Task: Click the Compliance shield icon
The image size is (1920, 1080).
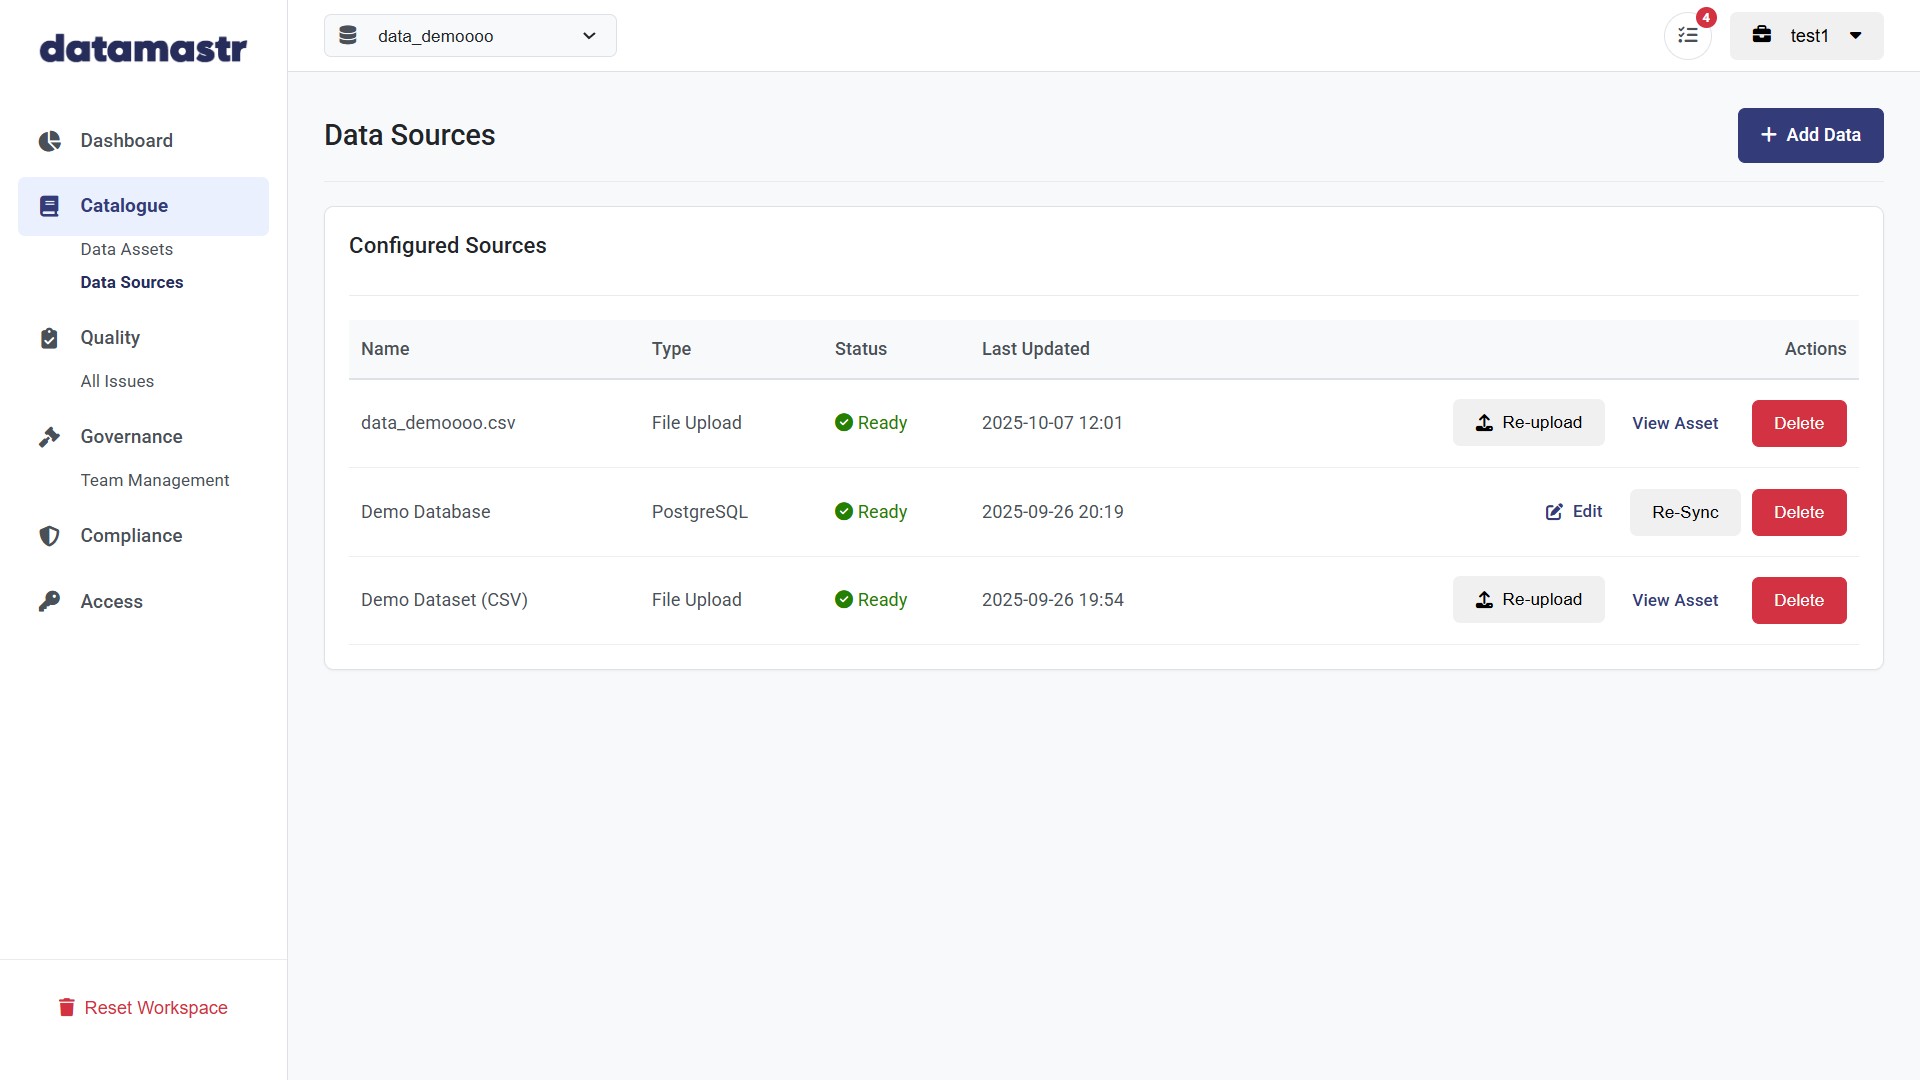Action: point(49,536)
